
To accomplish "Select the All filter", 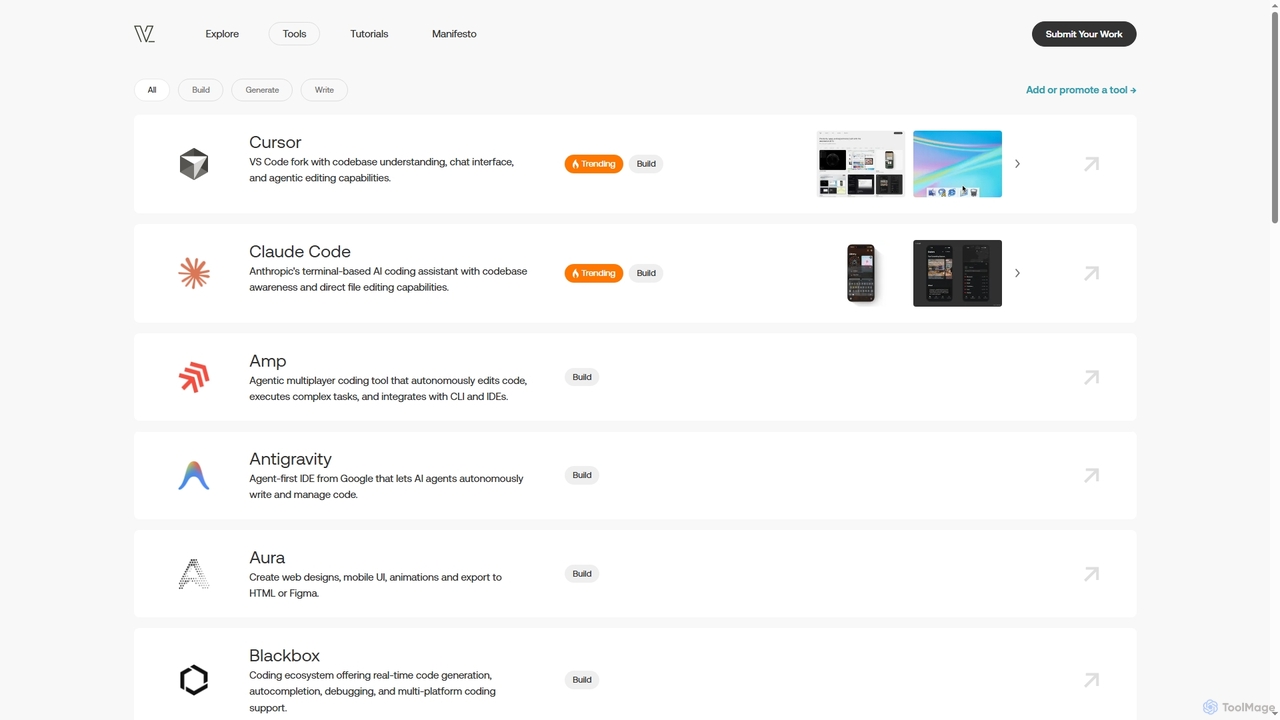I will (x=152, y=90).
